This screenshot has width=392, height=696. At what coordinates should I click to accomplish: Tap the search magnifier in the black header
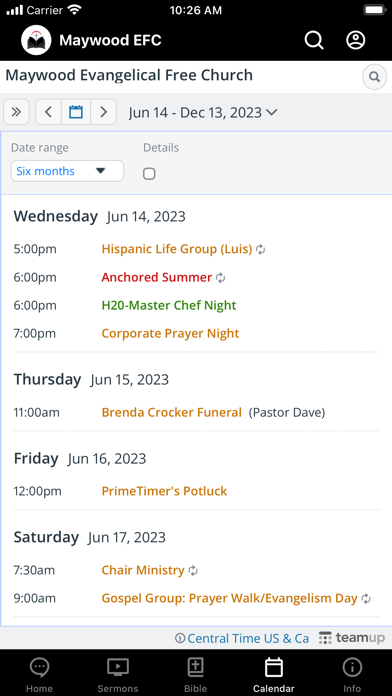pos(314,40)
